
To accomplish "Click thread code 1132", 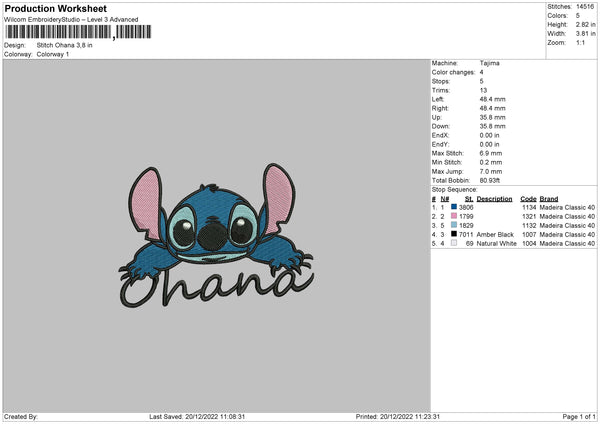I will click(x=529, y=225).
